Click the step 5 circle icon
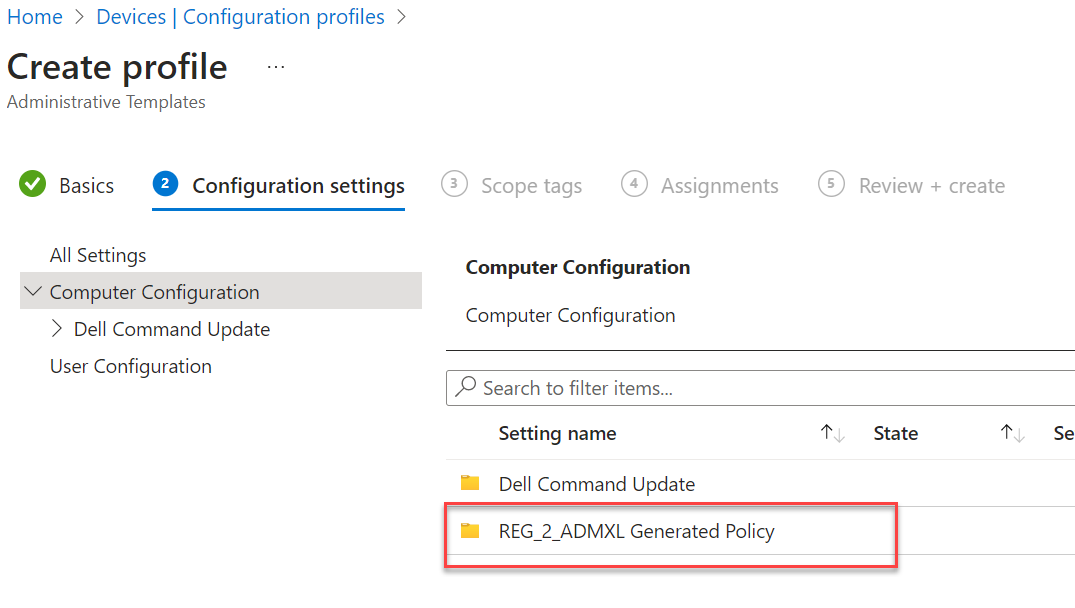 point(831,184)
